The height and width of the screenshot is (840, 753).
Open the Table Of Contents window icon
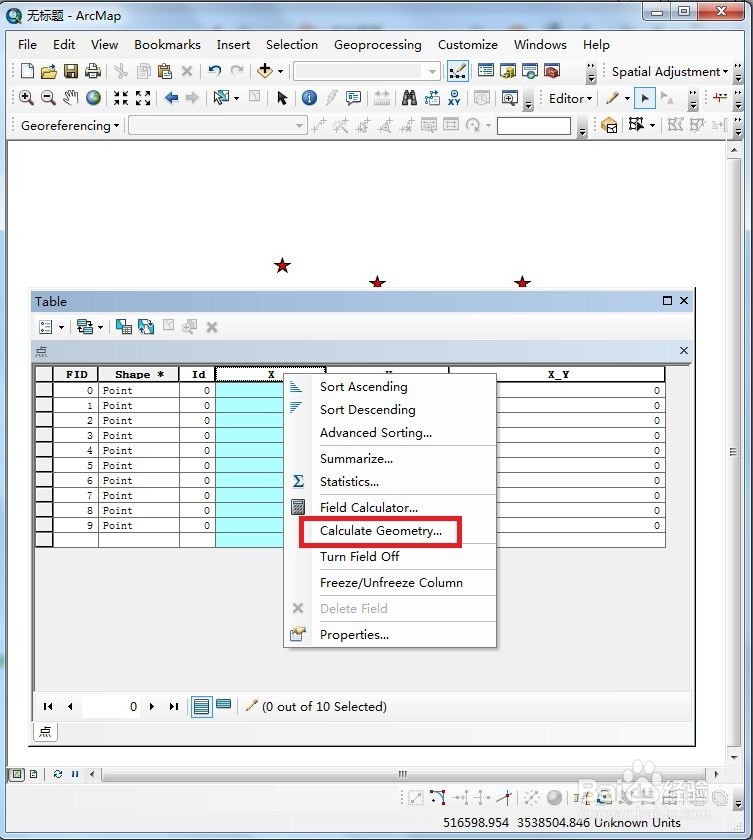(486, 71)
